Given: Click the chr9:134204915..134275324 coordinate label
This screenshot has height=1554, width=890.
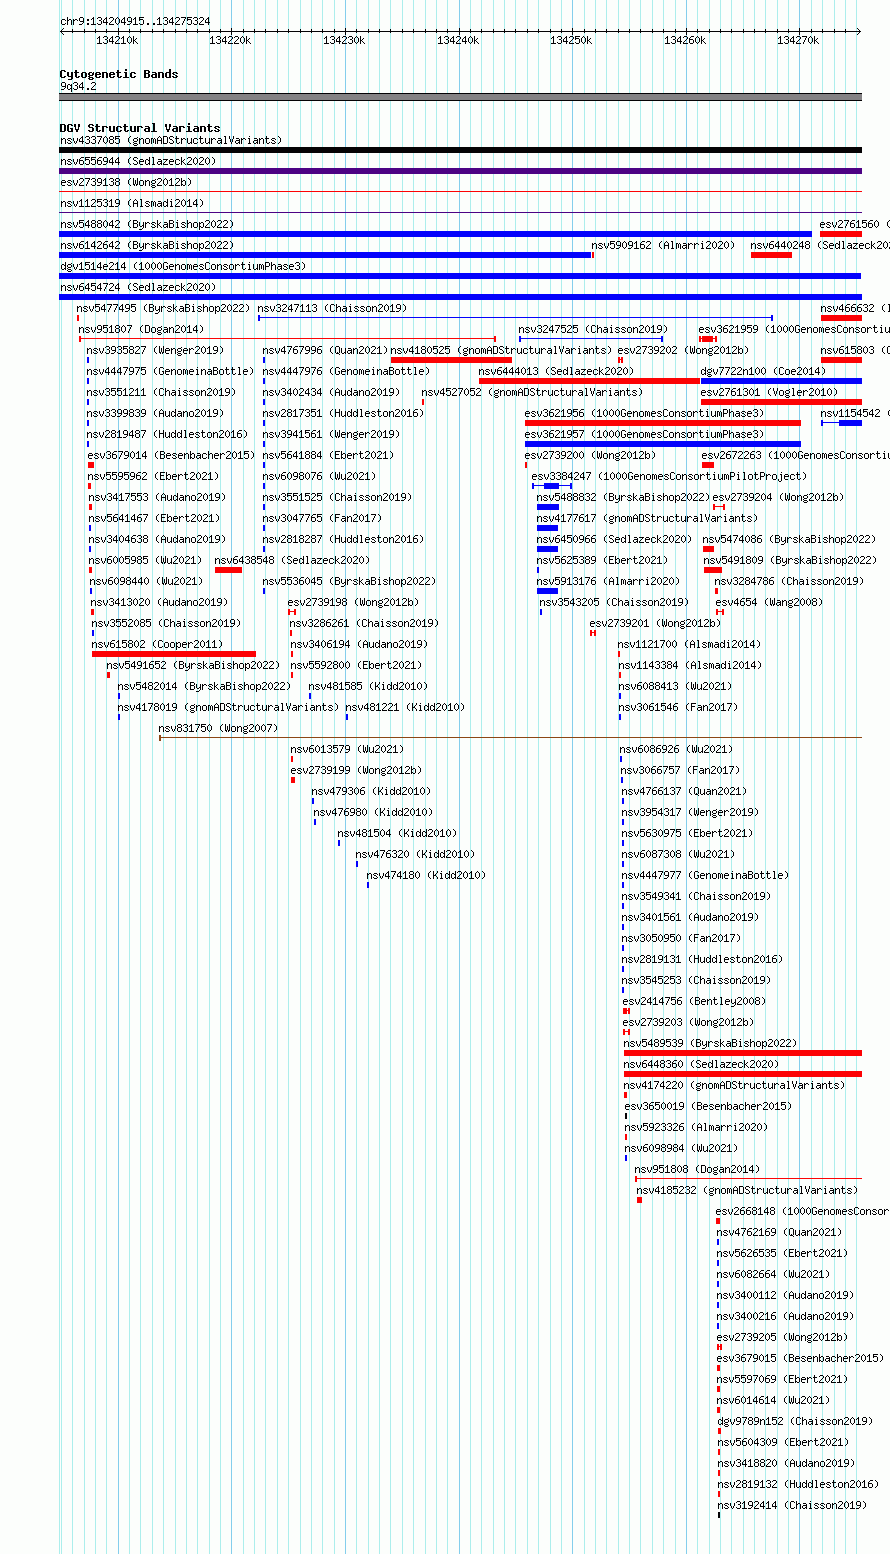Looking at the screenshot, I should click(135, 21).
